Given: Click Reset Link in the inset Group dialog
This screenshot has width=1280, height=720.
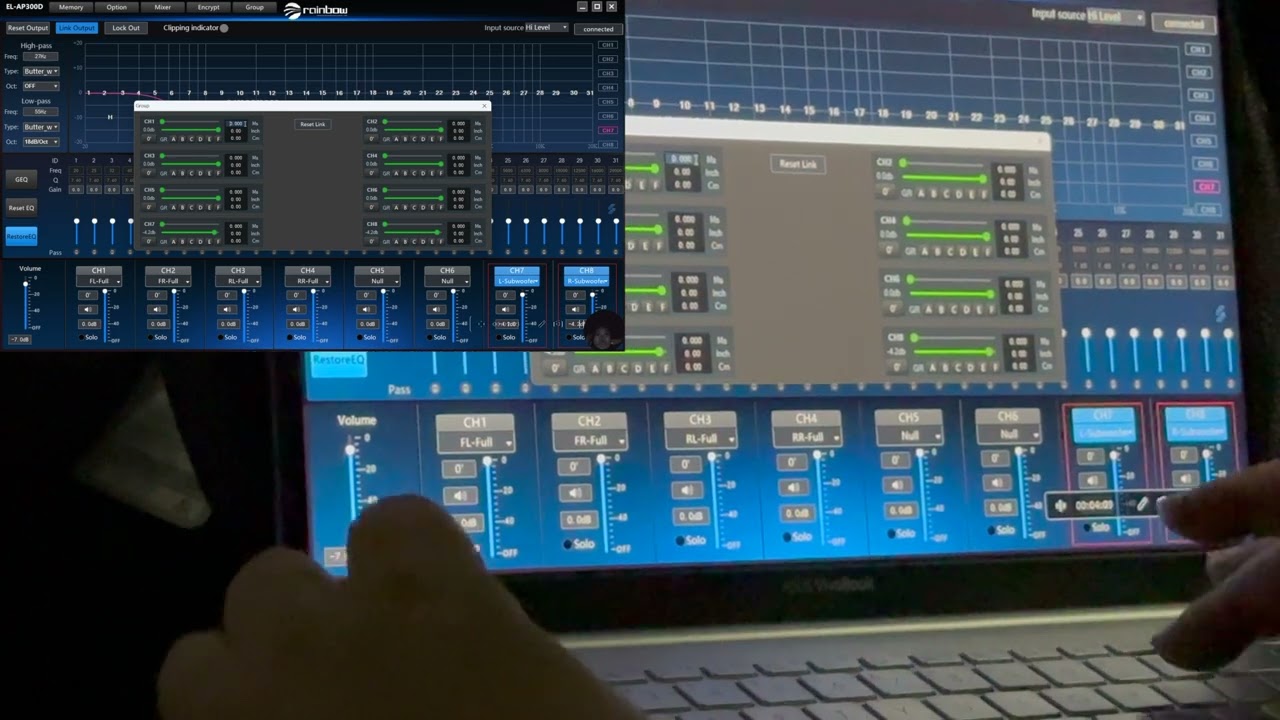Looking at the screenshot, I should tap(313, 124).
